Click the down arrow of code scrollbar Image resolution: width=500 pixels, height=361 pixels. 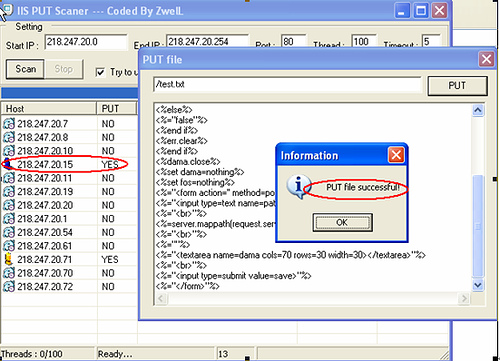(x=478, y=285)
